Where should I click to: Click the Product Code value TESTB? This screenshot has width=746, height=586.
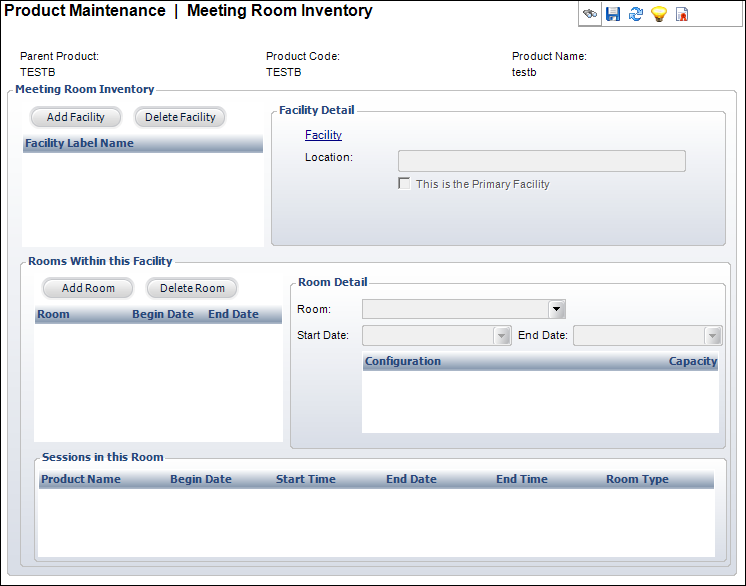pos(284,72)
